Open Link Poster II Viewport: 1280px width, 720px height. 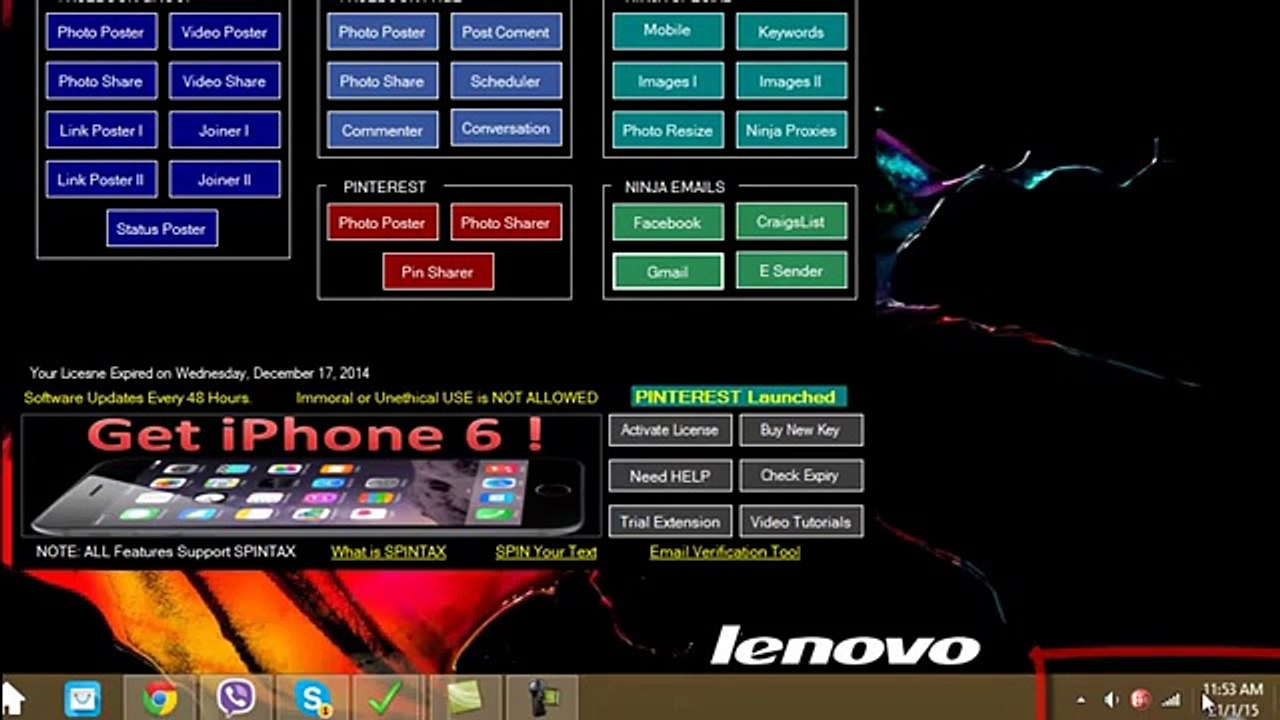[x=101, y=180]
